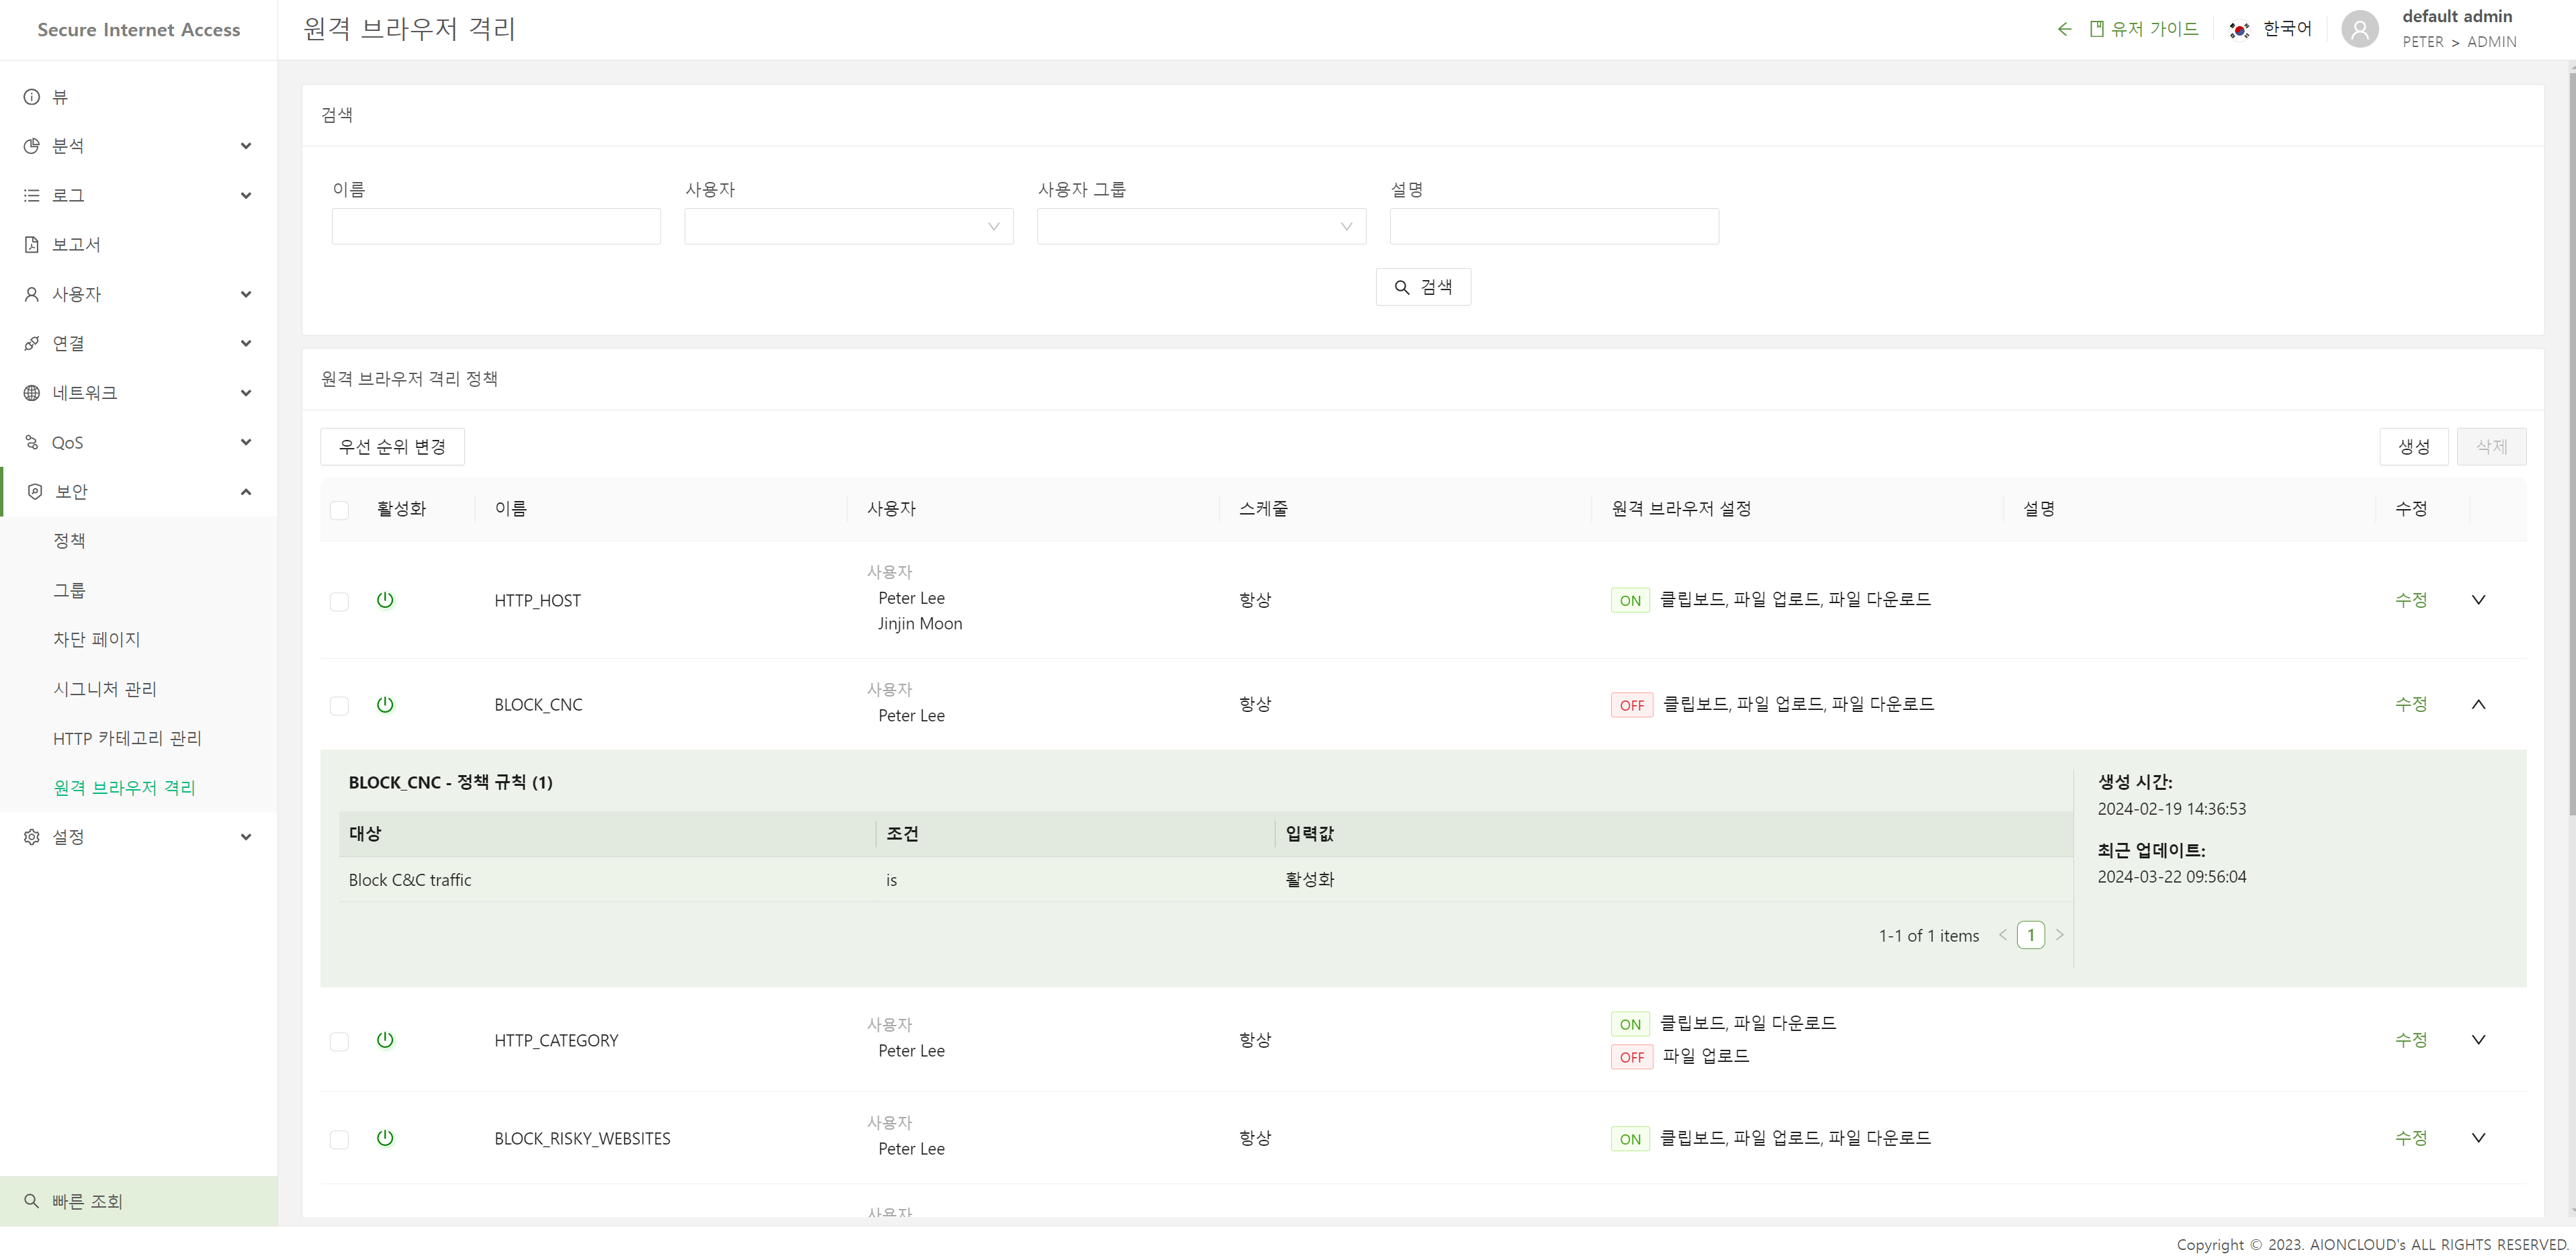Click 'Block C&C traffic' rule cell
The image size is (2576, 1256).
pyautogui.click(x=410, y=880)
